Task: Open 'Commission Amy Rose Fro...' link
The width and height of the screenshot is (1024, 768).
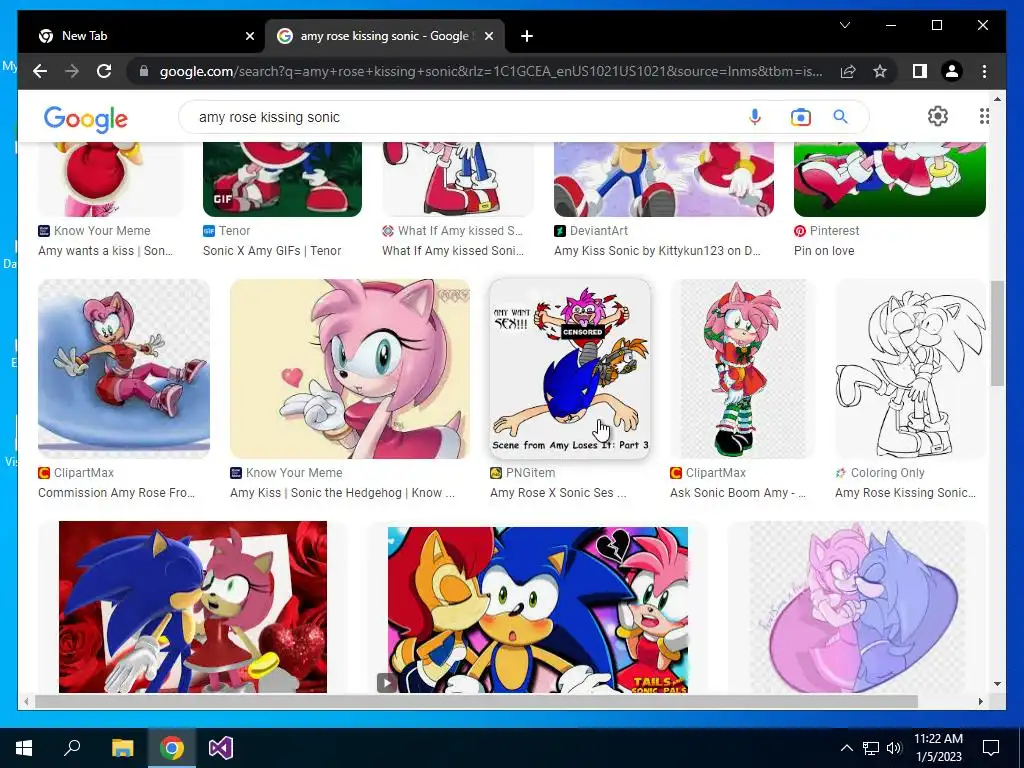Action: pos(117,493)
